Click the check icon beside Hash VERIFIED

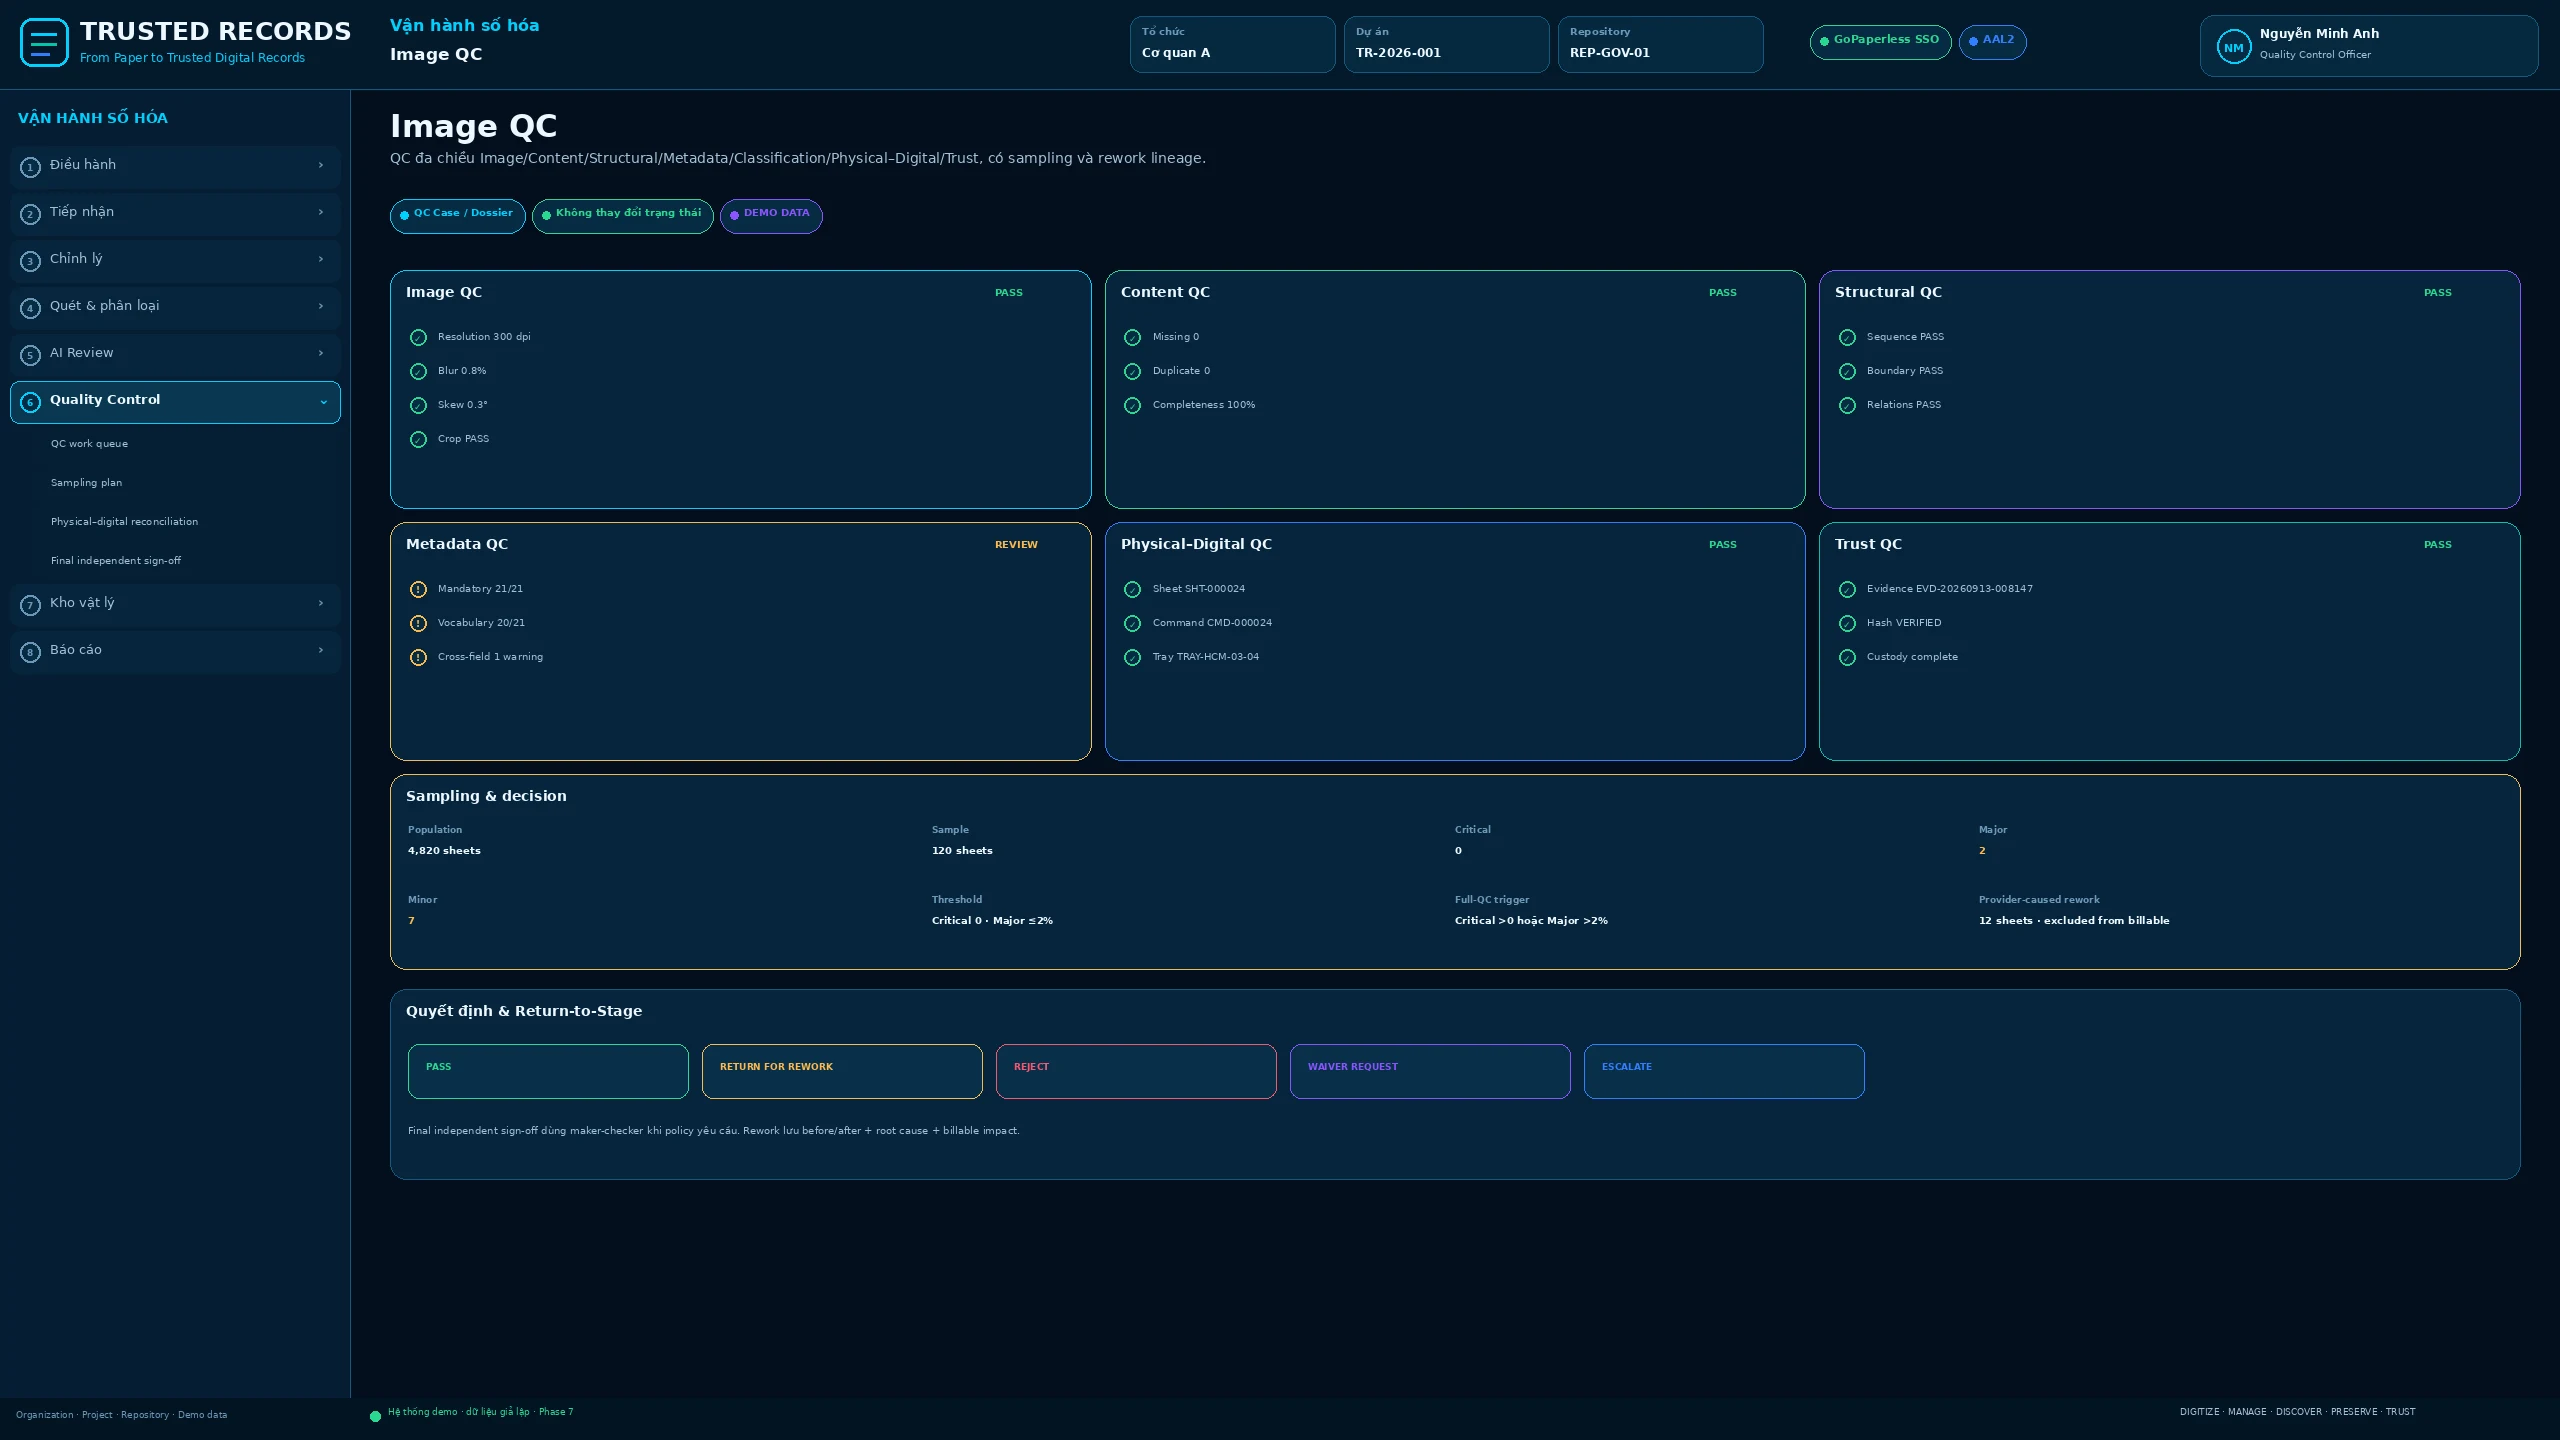coord(1847,624)
